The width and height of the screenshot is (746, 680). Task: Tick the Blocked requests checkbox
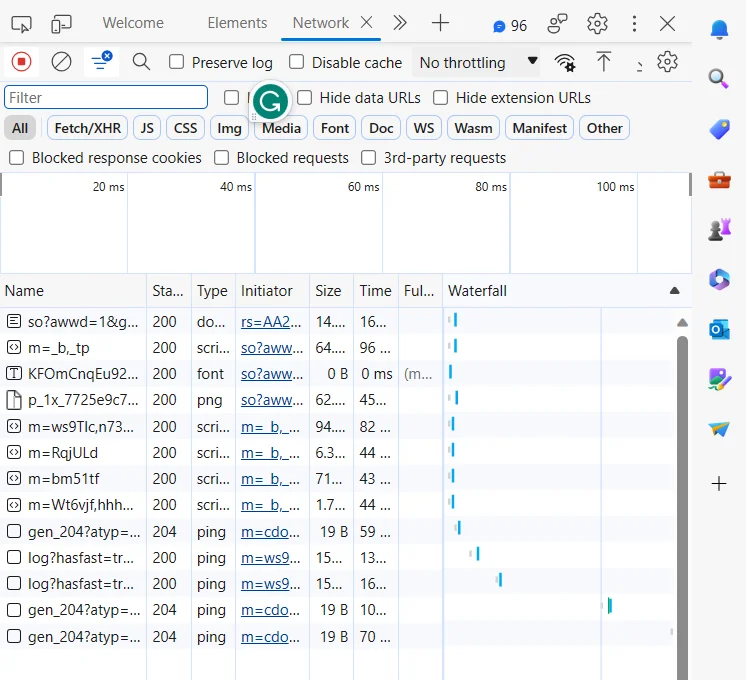(x=220, y=158)
